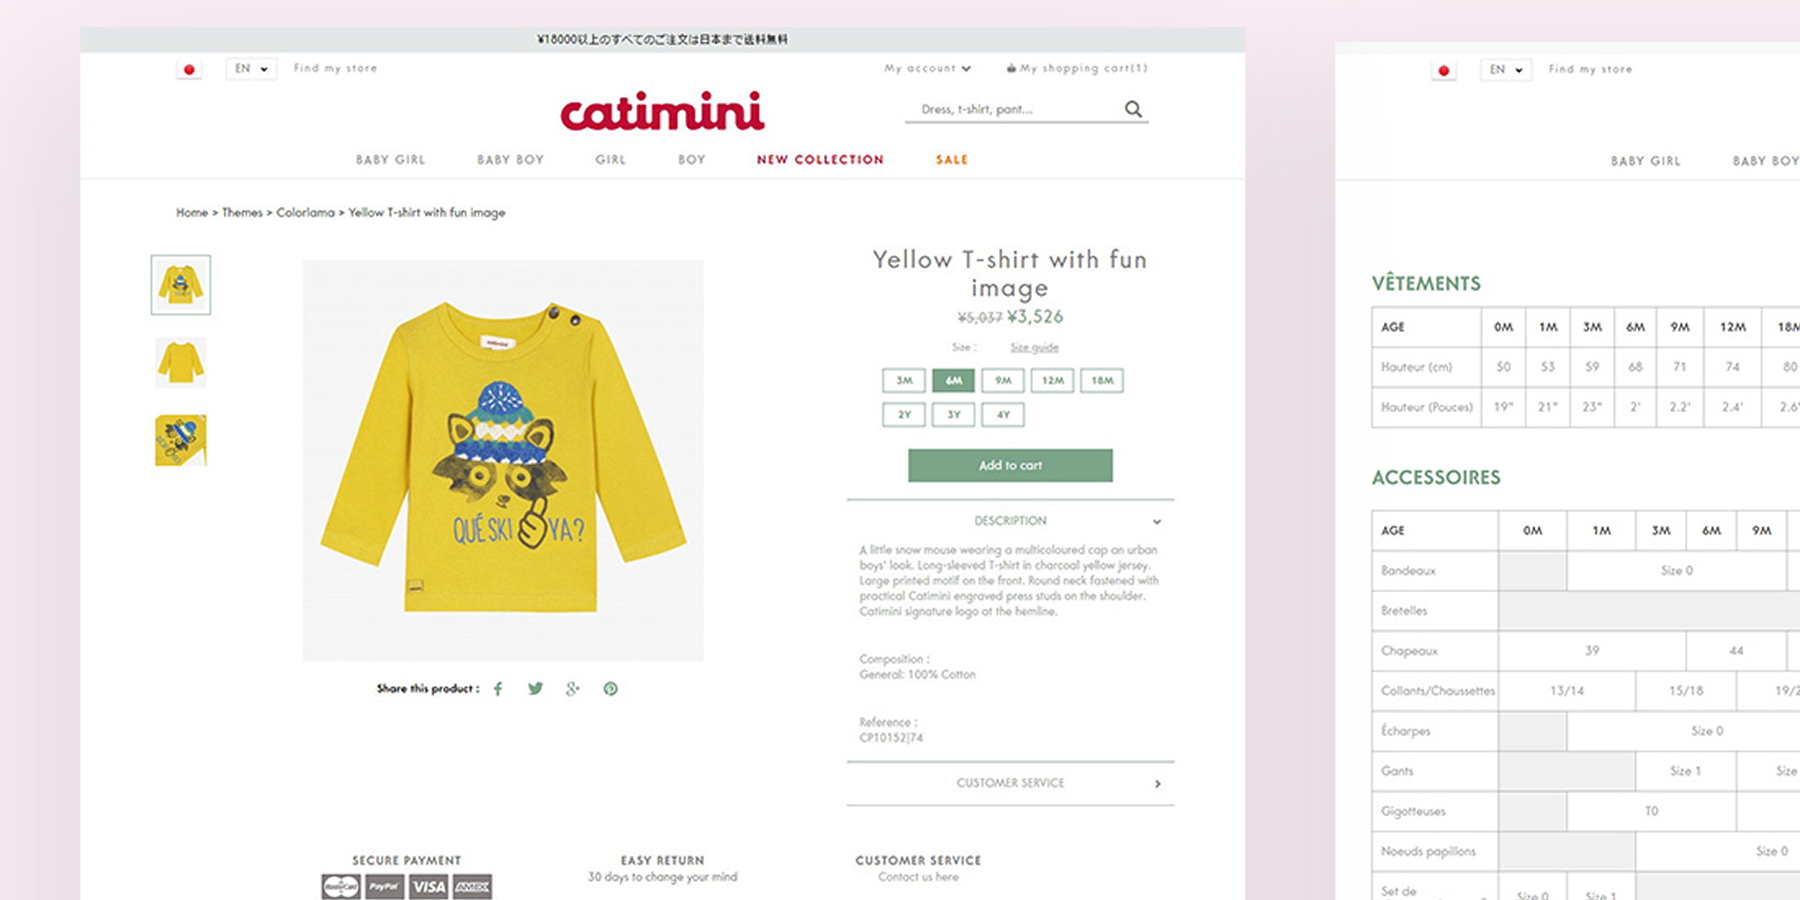Screen dimensions: 1800x900
Task: Go to New Collection
Action: point(820,160)
